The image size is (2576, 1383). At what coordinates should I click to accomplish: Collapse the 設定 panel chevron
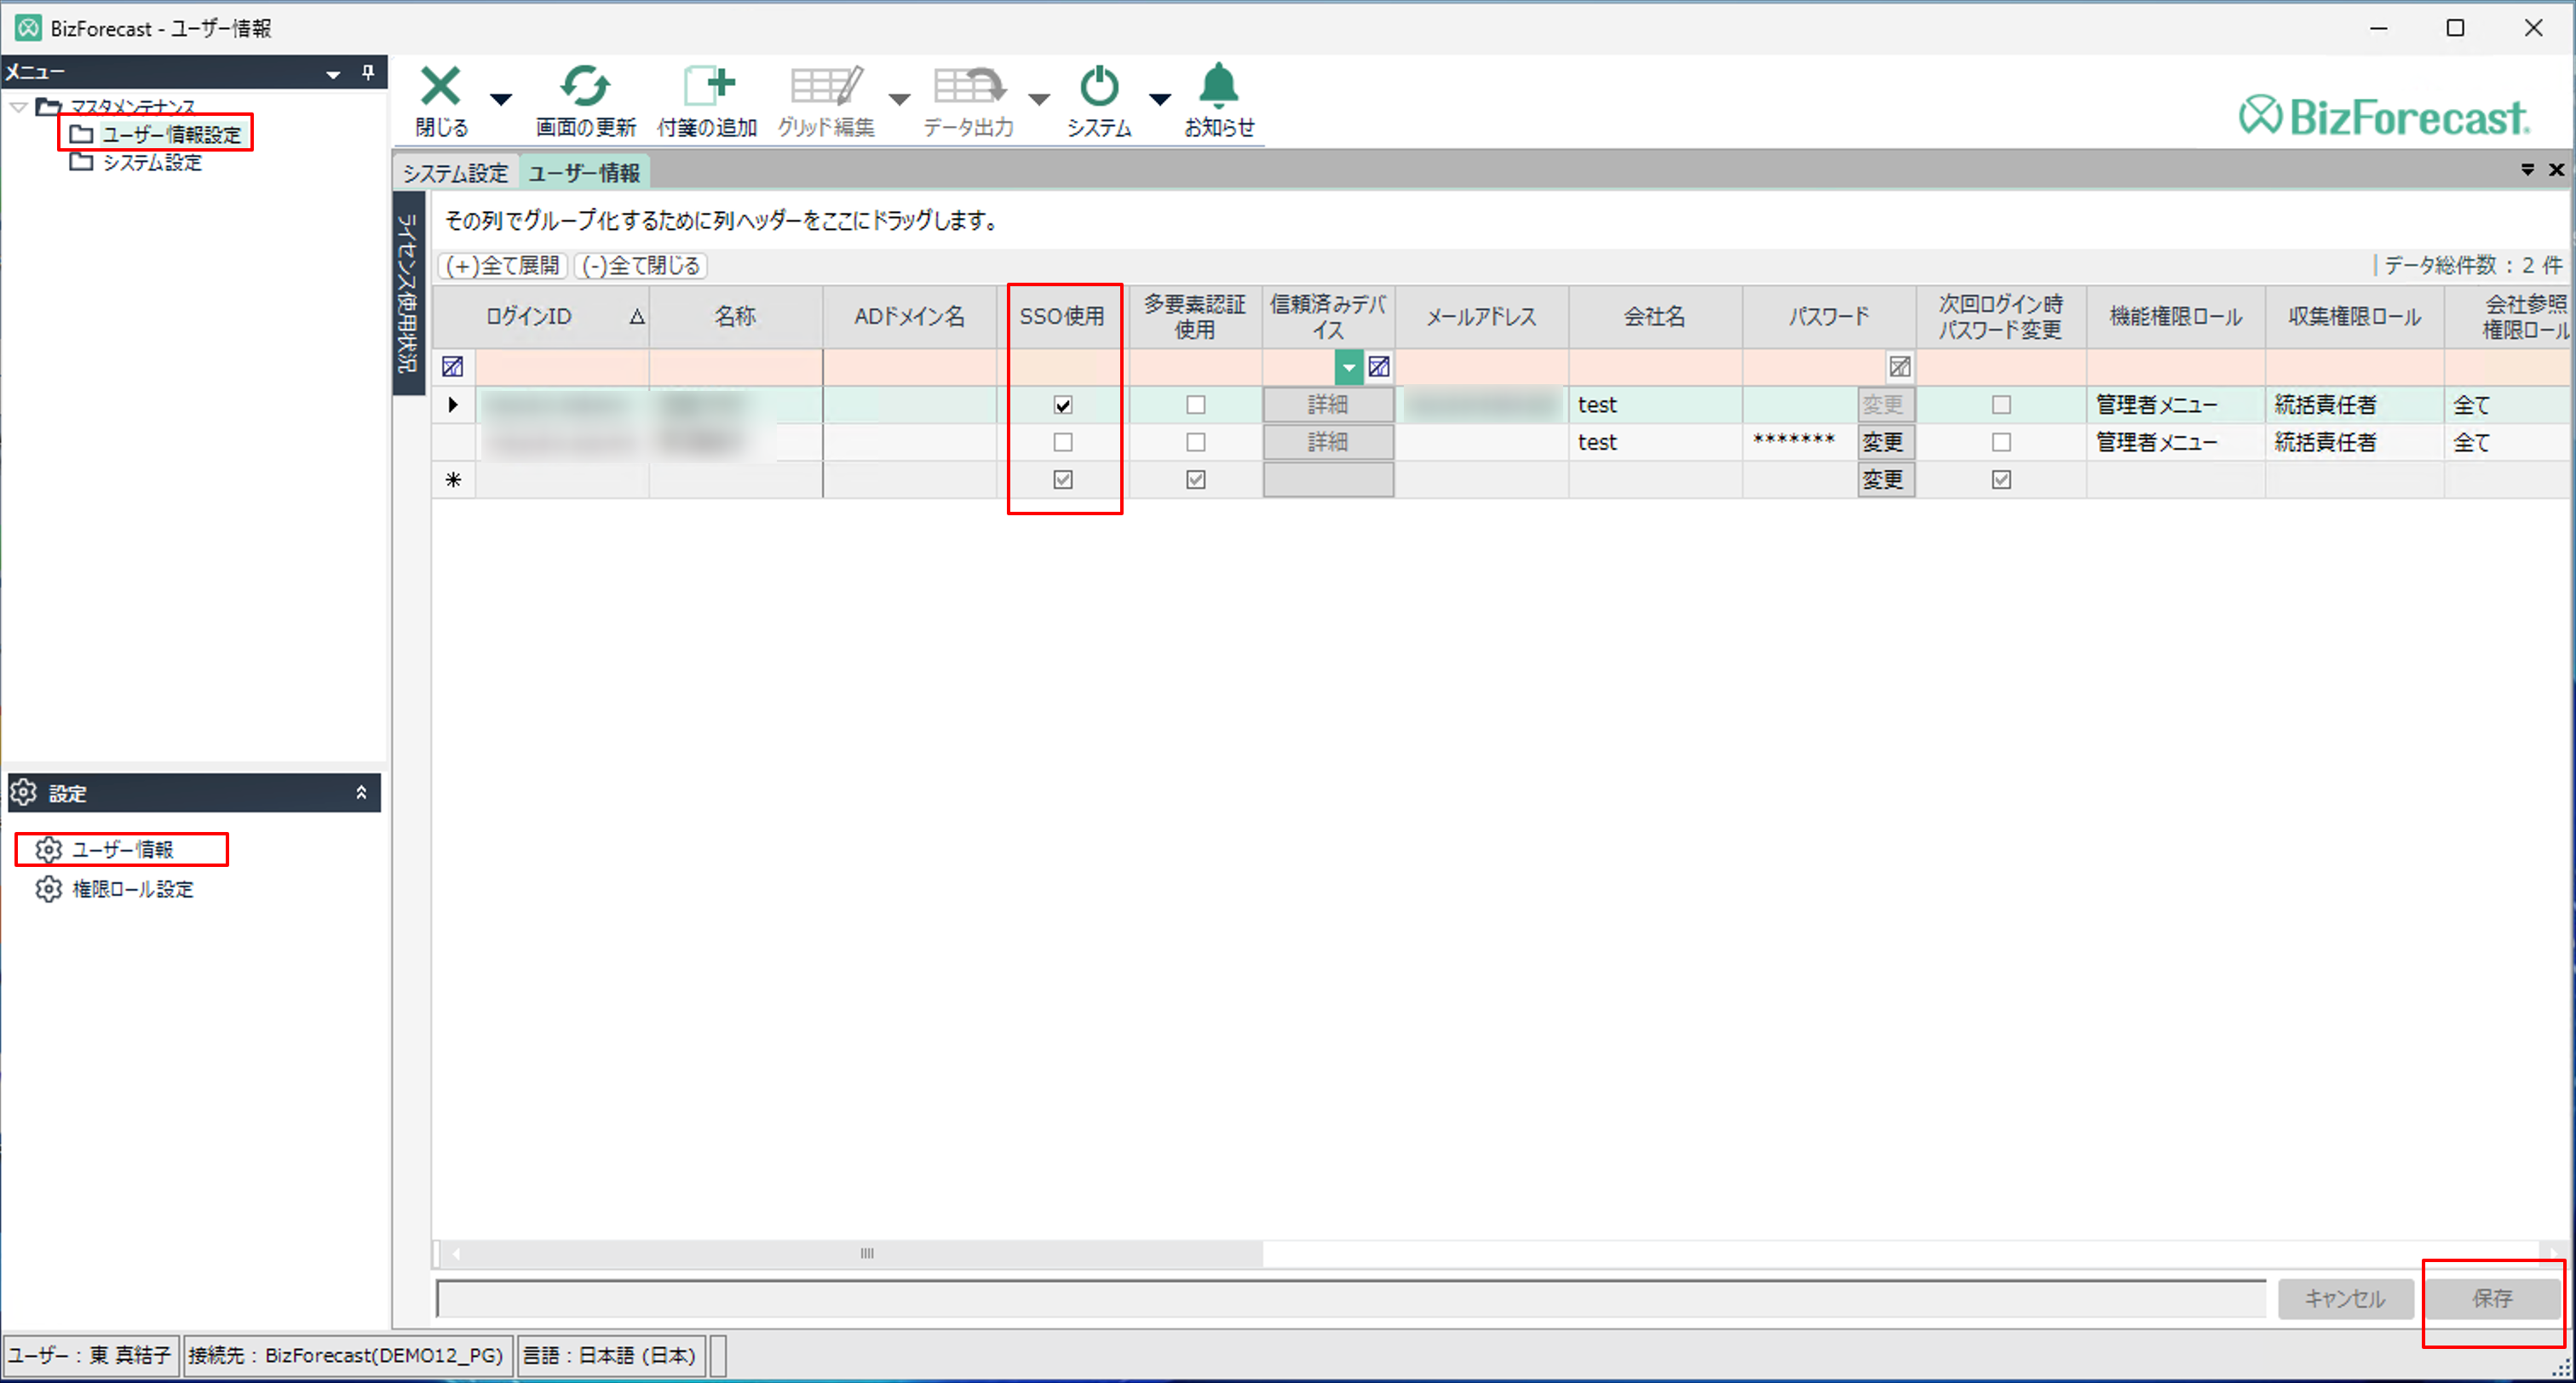361,792
